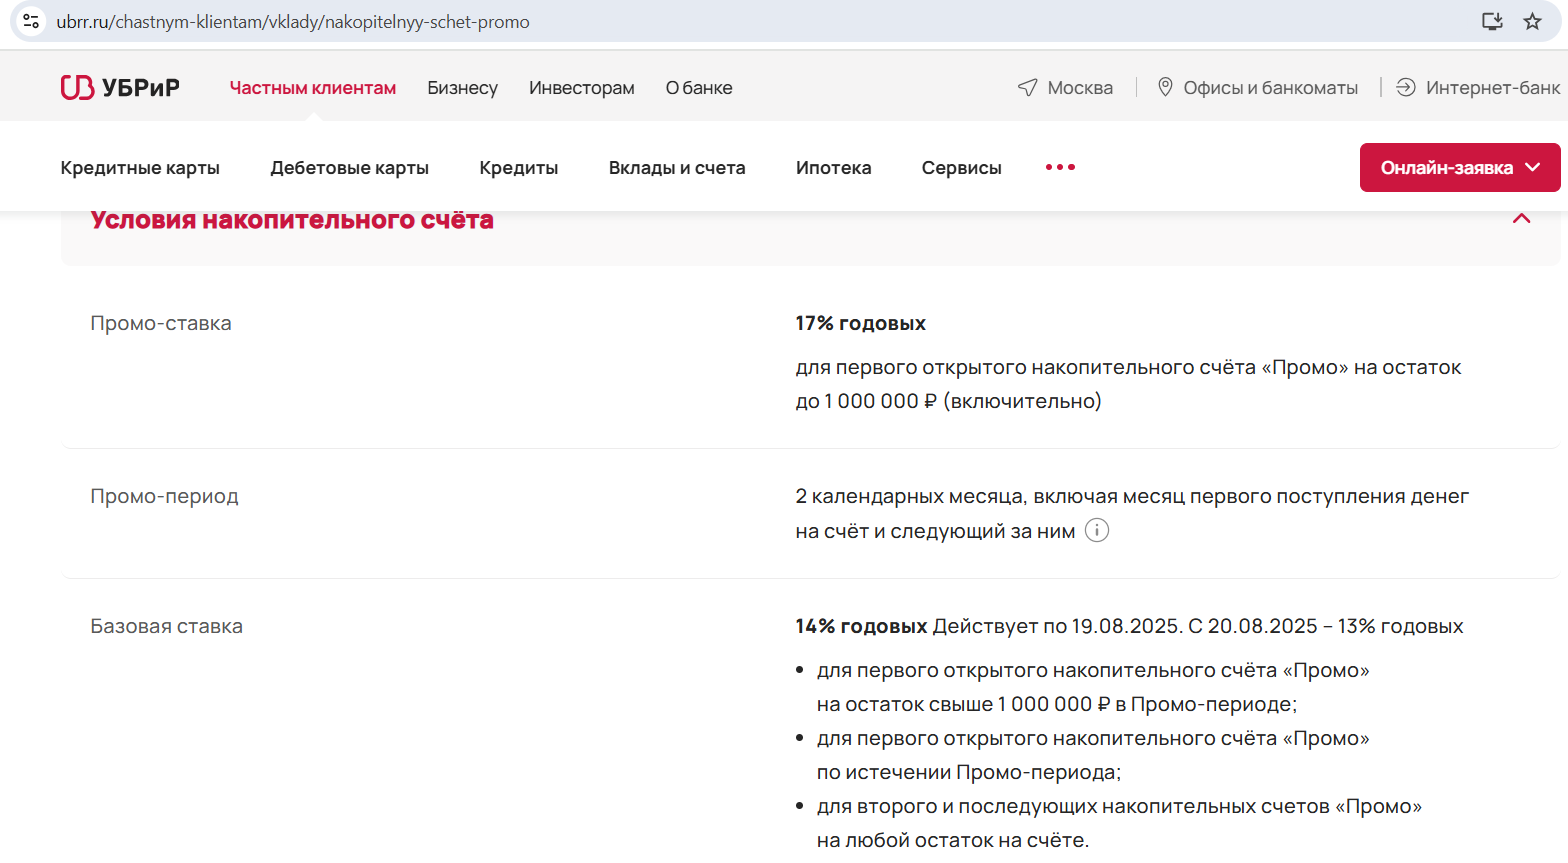
Task: Open the Вклады и счета menu
Action: coord(677,168)
